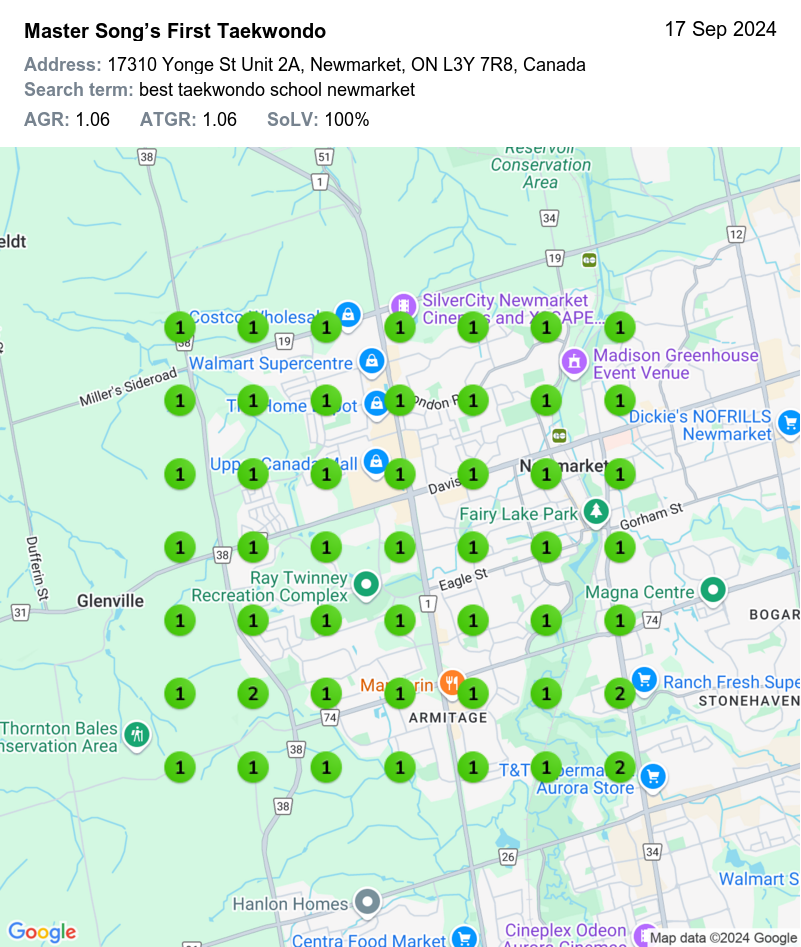The height and width of the screenshot is (947, 801).
Task: Click the route 51 highway shield
Action: coord(324,157)
